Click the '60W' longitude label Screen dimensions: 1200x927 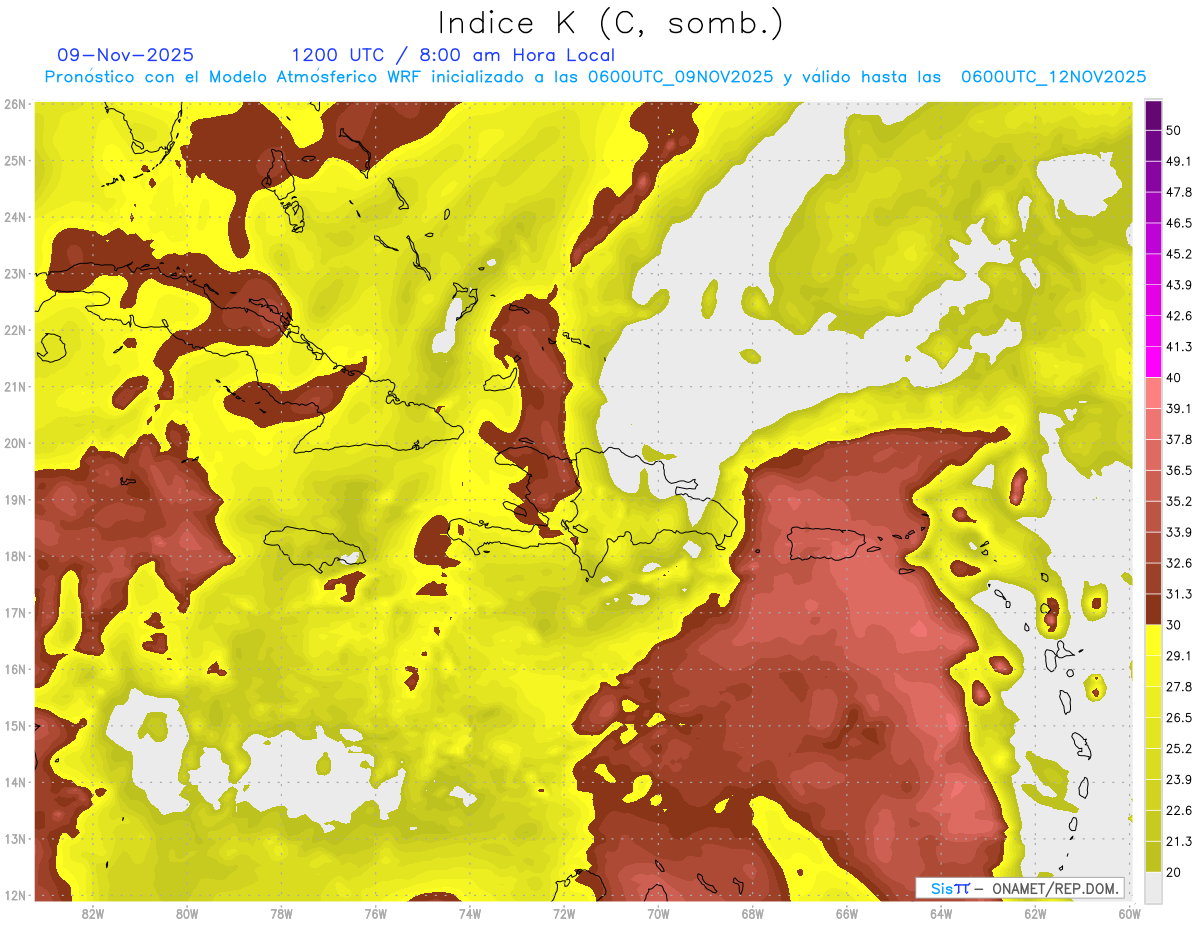click(x=1129, y=914)
